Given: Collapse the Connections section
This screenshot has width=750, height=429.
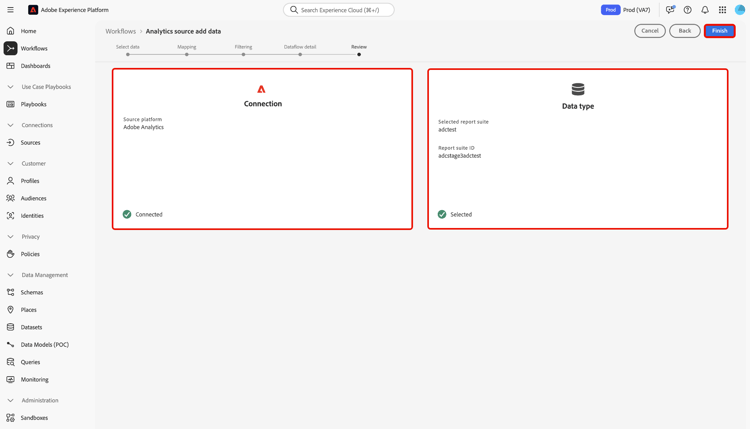Looking at the screenshot, I should tap(11, 125).
